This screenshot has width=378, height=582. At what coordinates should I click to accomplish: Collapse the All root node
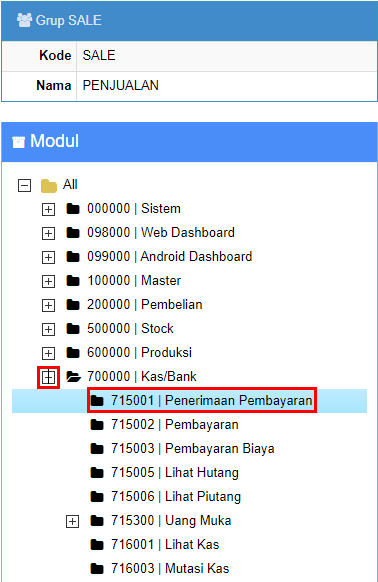(25, 185)
